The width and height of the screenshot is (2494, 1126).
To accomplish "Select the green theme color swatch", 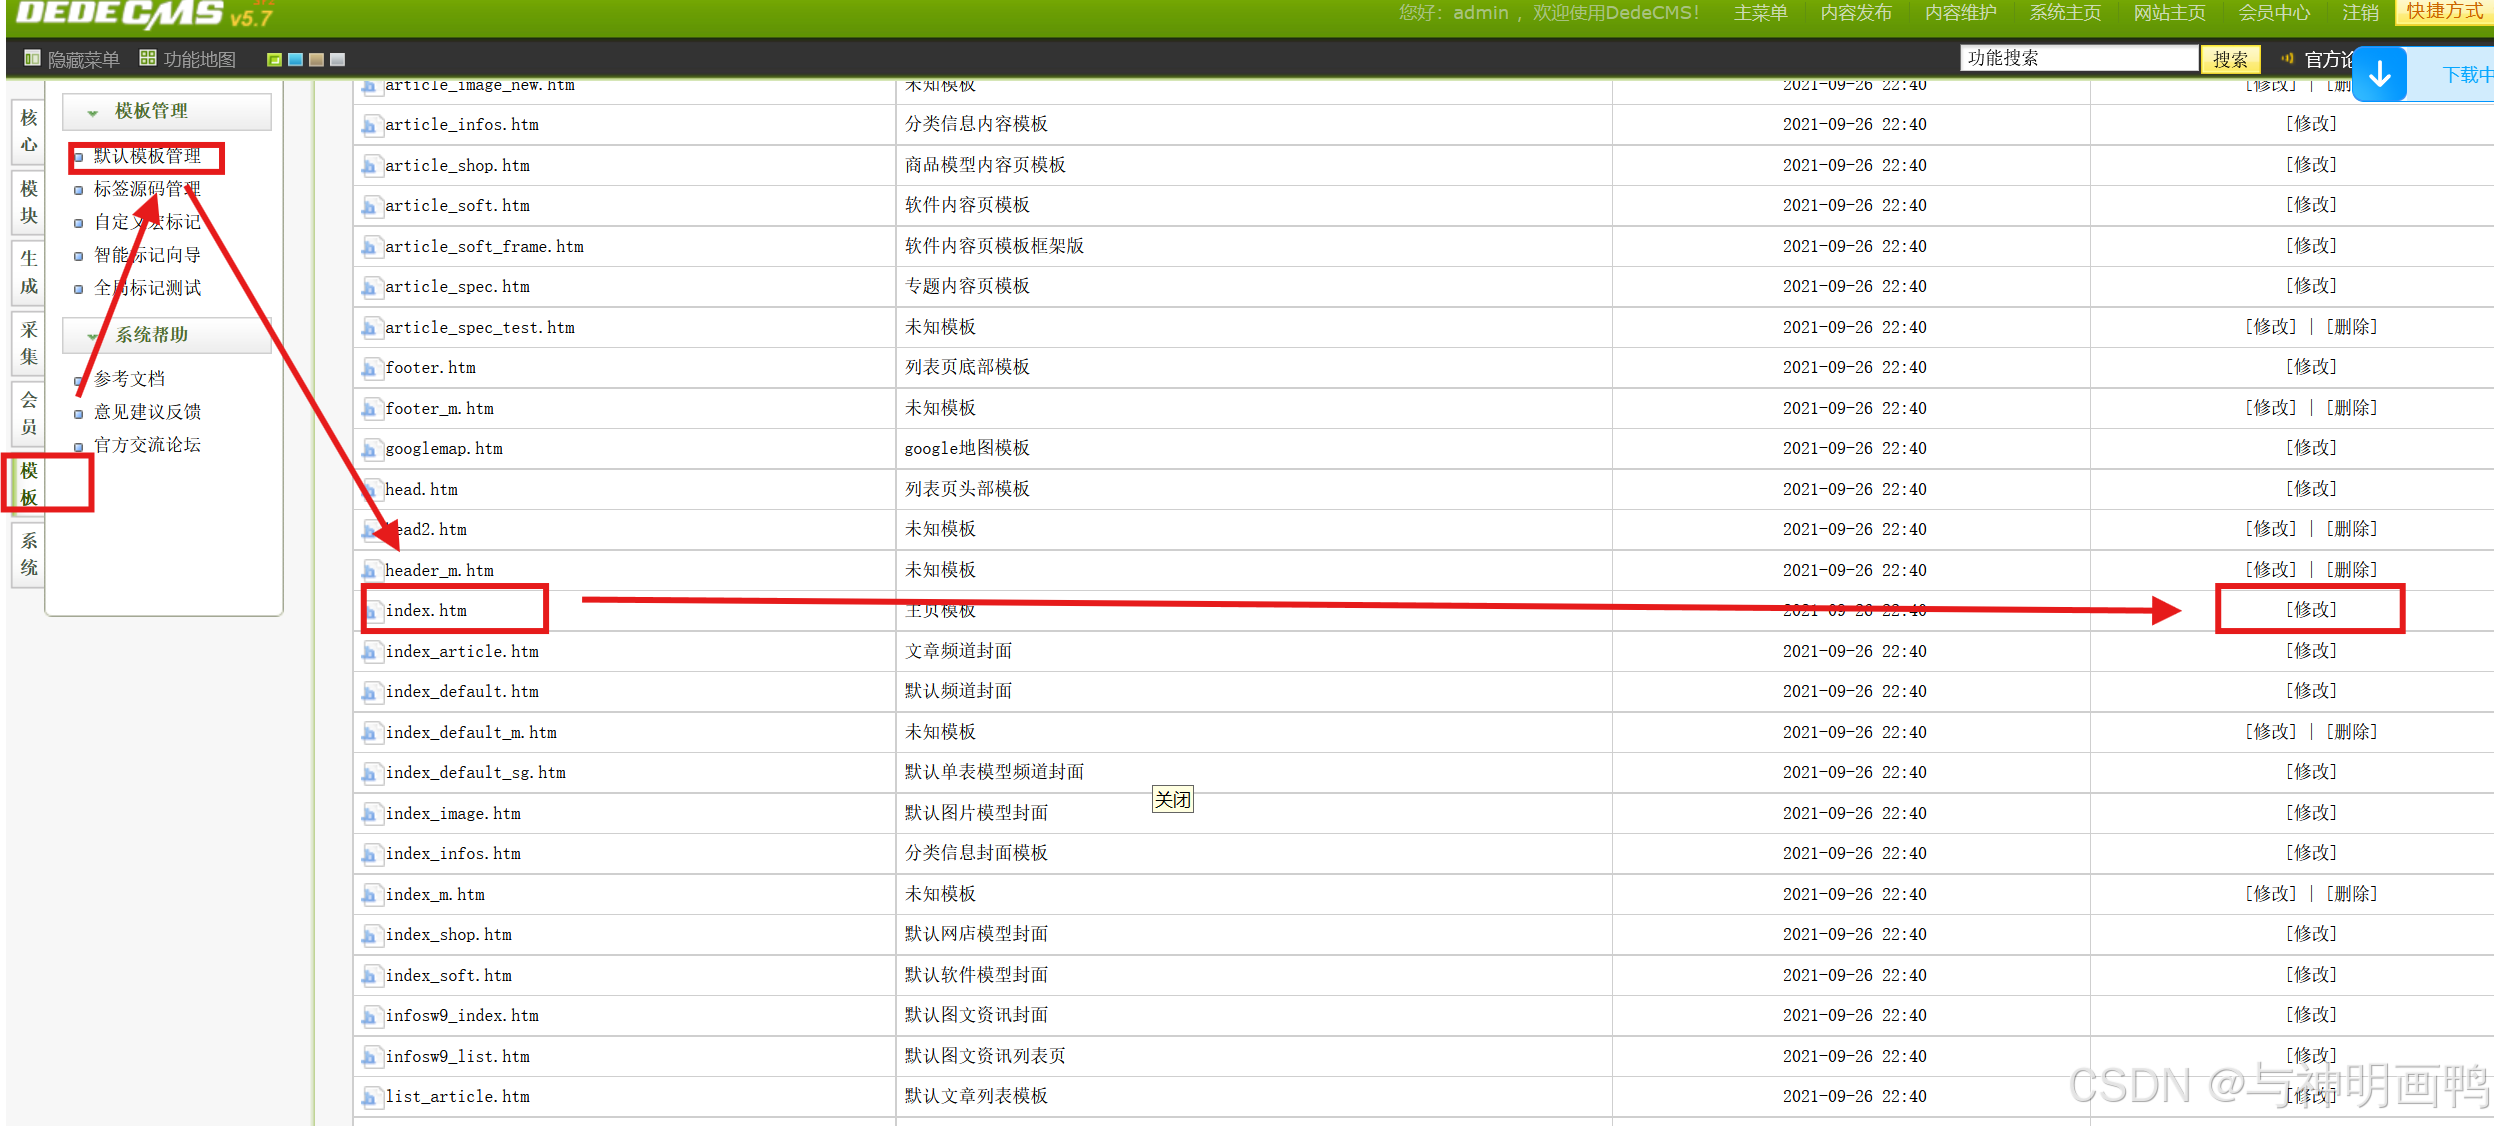I will (274, 60).
